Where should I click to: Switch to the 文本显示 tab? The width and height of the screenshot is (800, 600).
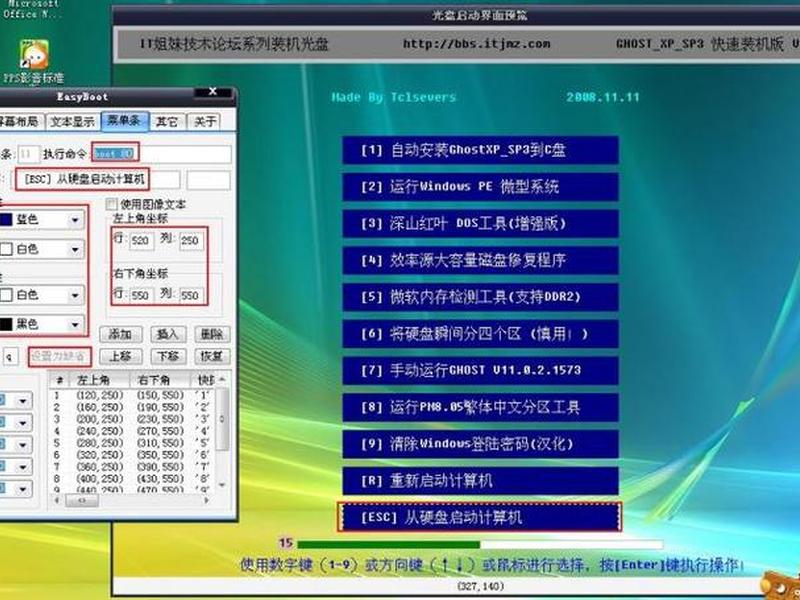coord(72,121)
